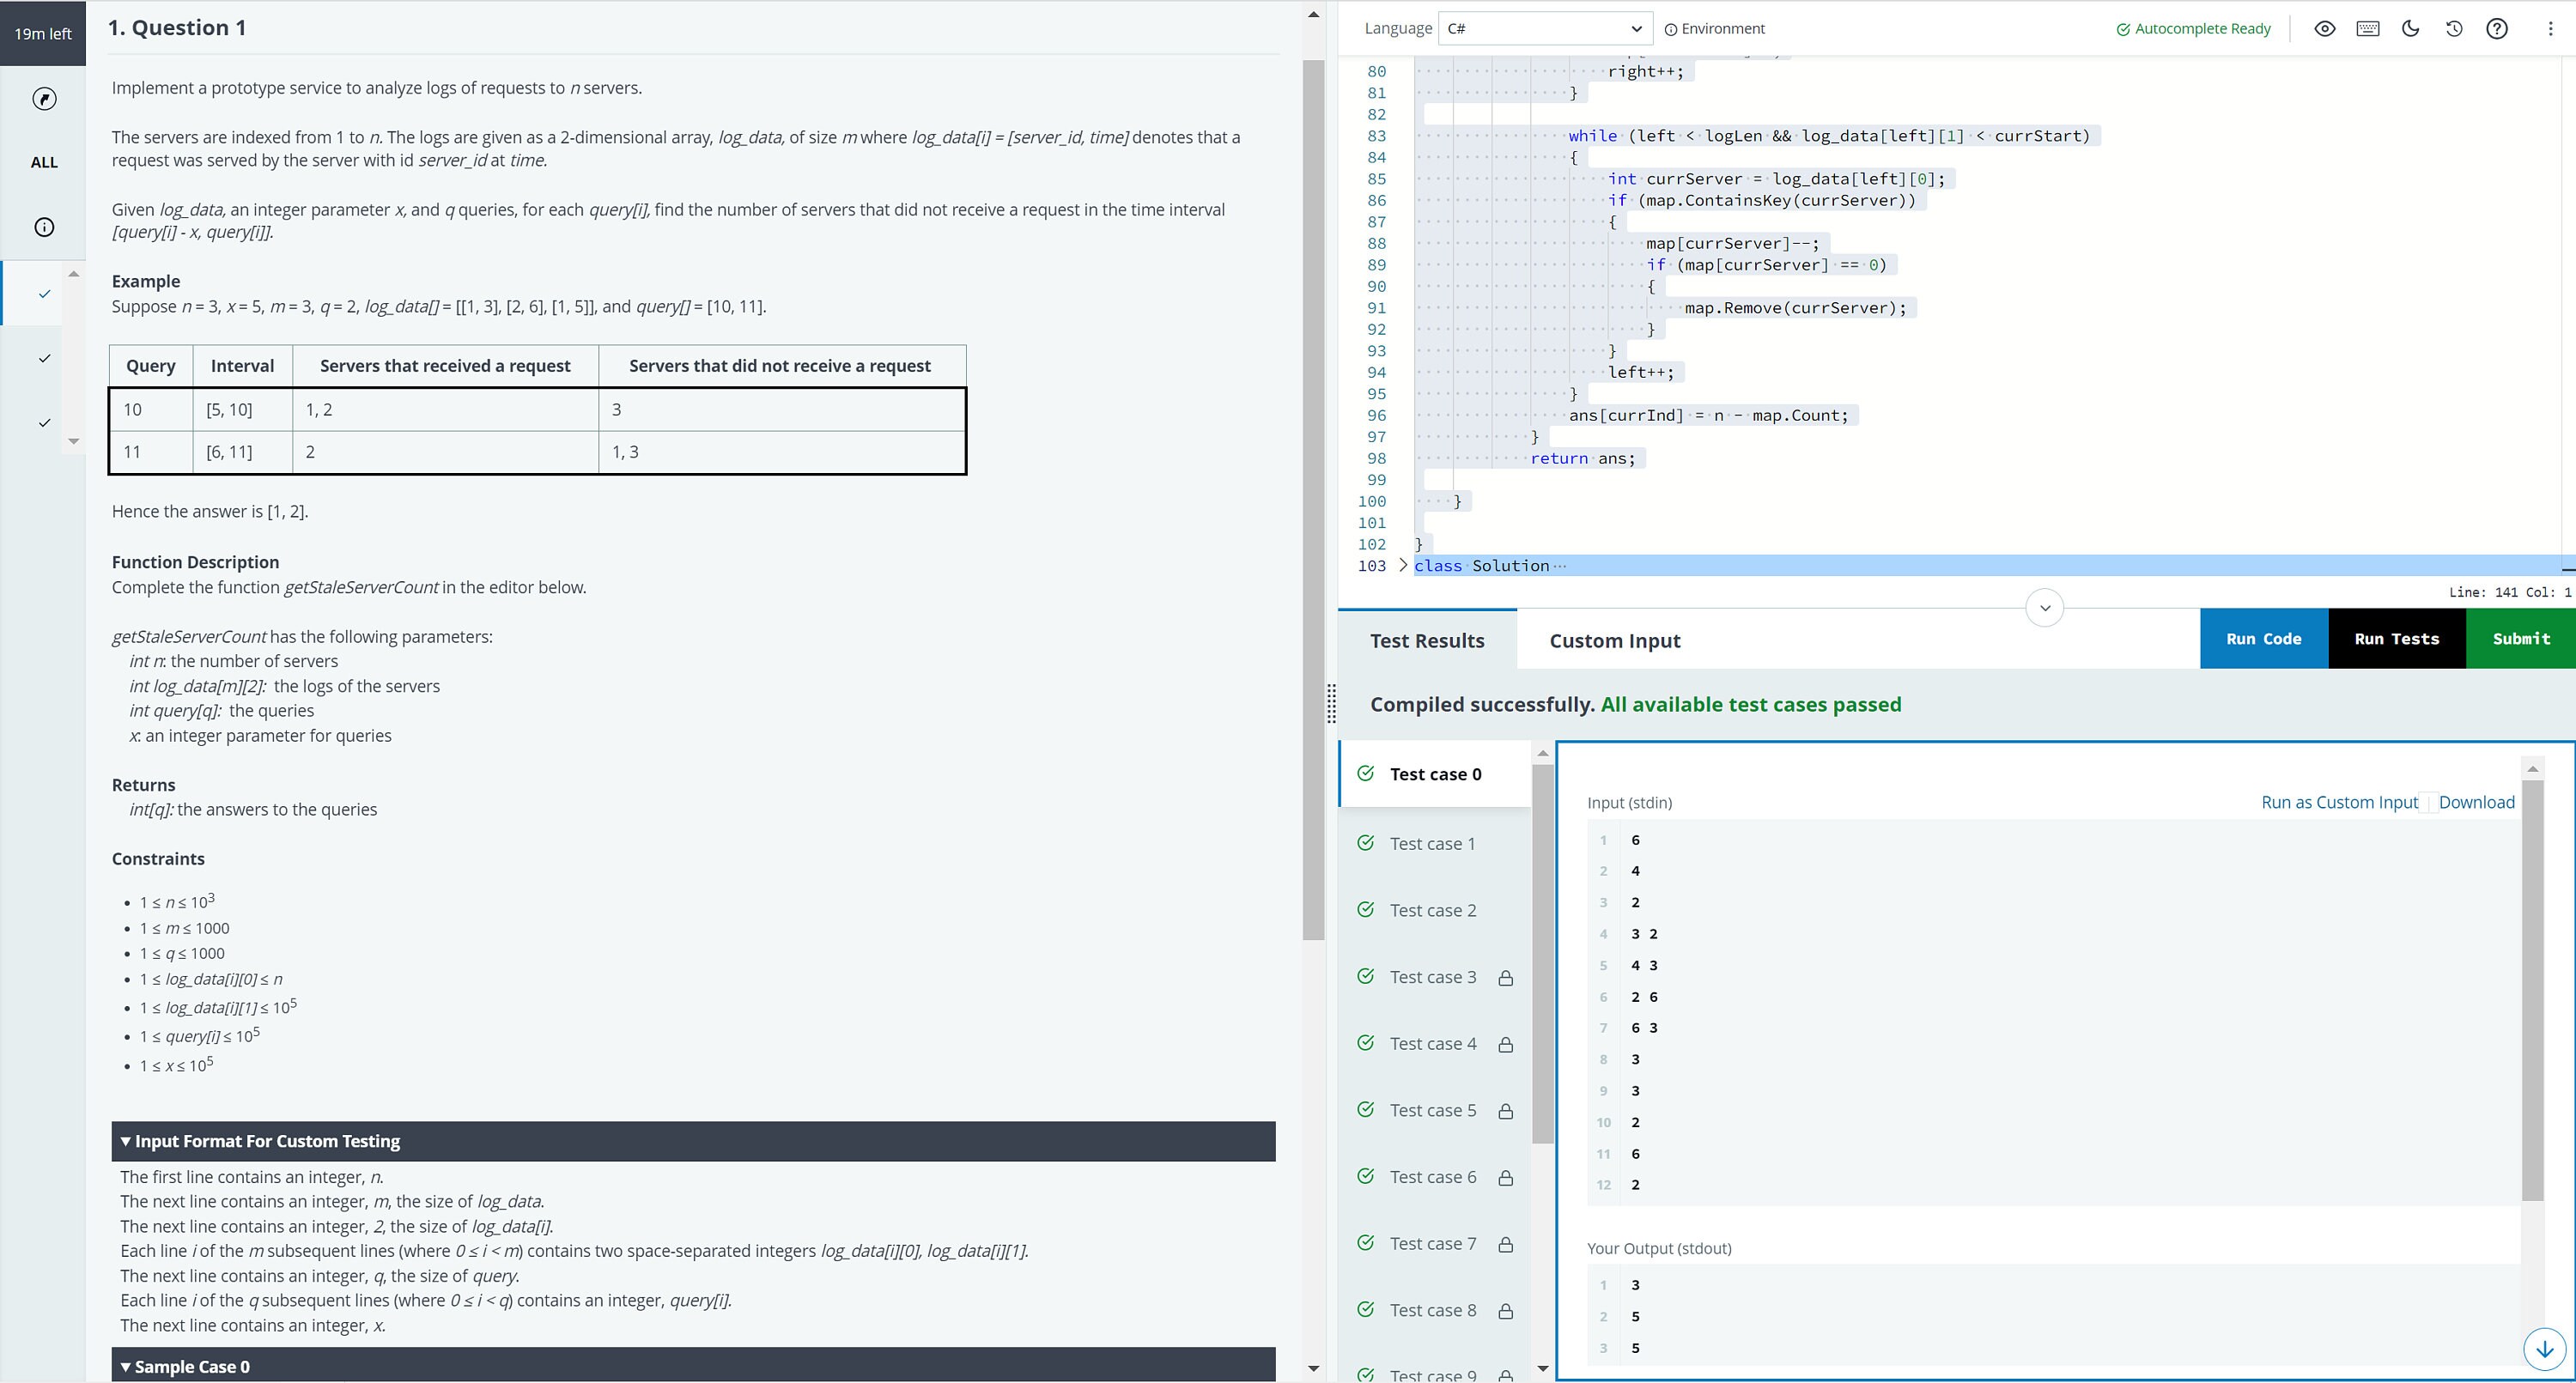Click line 98 'return ans;' in editor

click(1582, 458)
